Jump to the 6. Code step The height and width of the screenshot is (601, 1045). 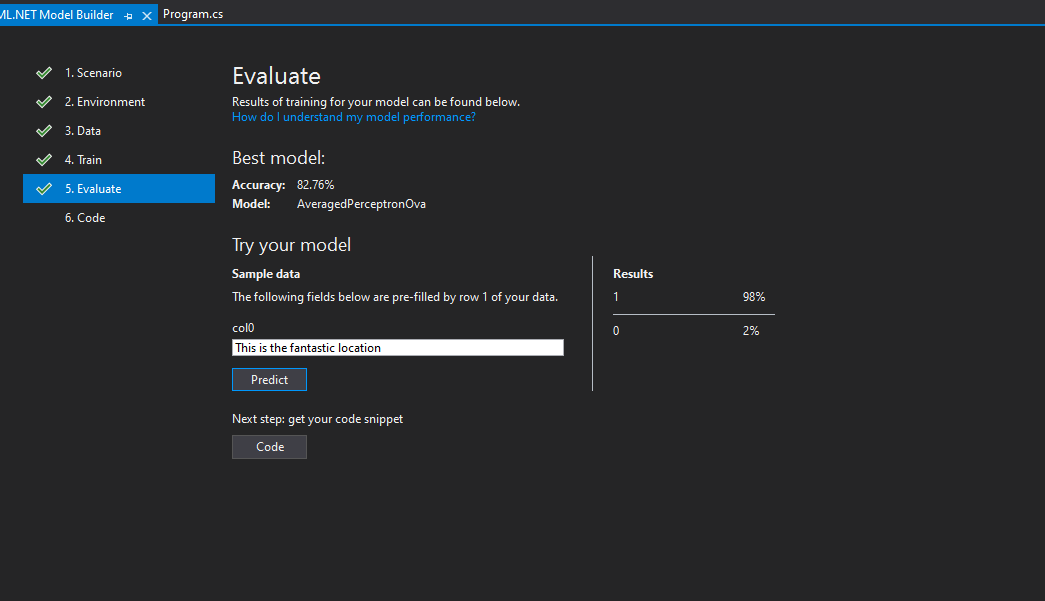tap(85, 218)
